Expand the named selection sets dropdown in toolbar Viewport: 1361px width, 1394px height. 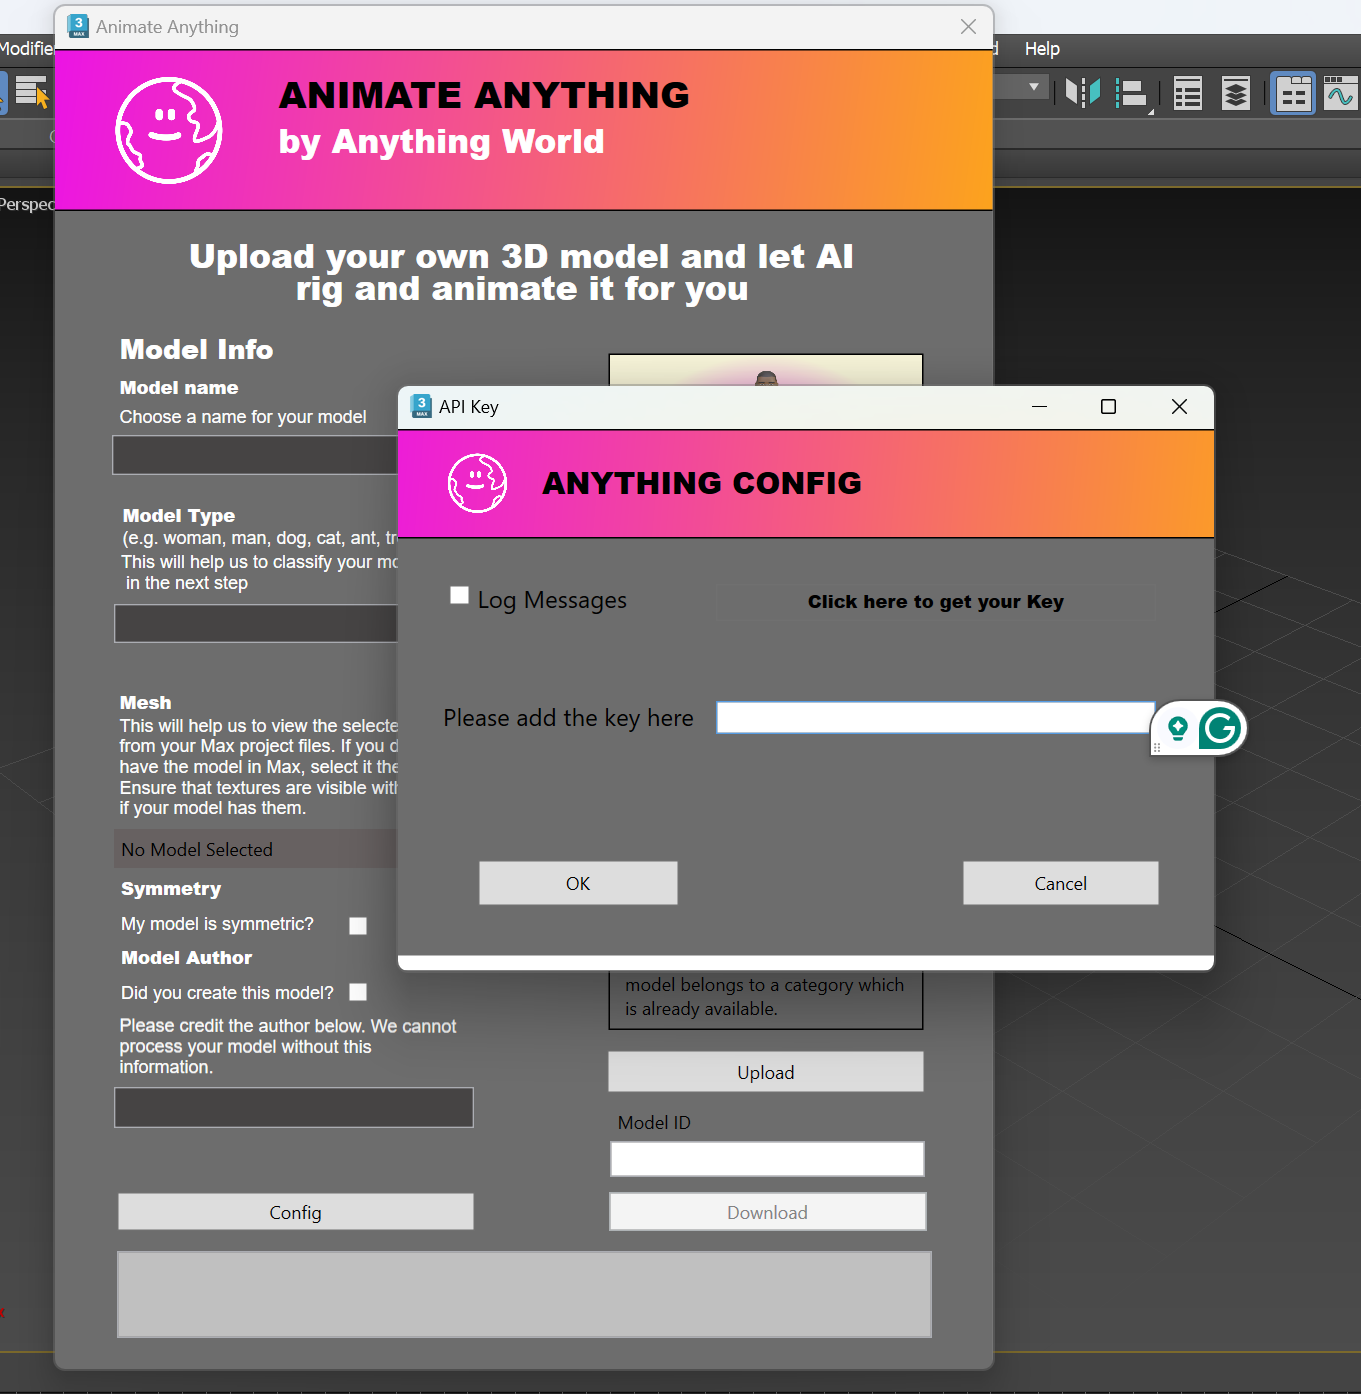1034,87
